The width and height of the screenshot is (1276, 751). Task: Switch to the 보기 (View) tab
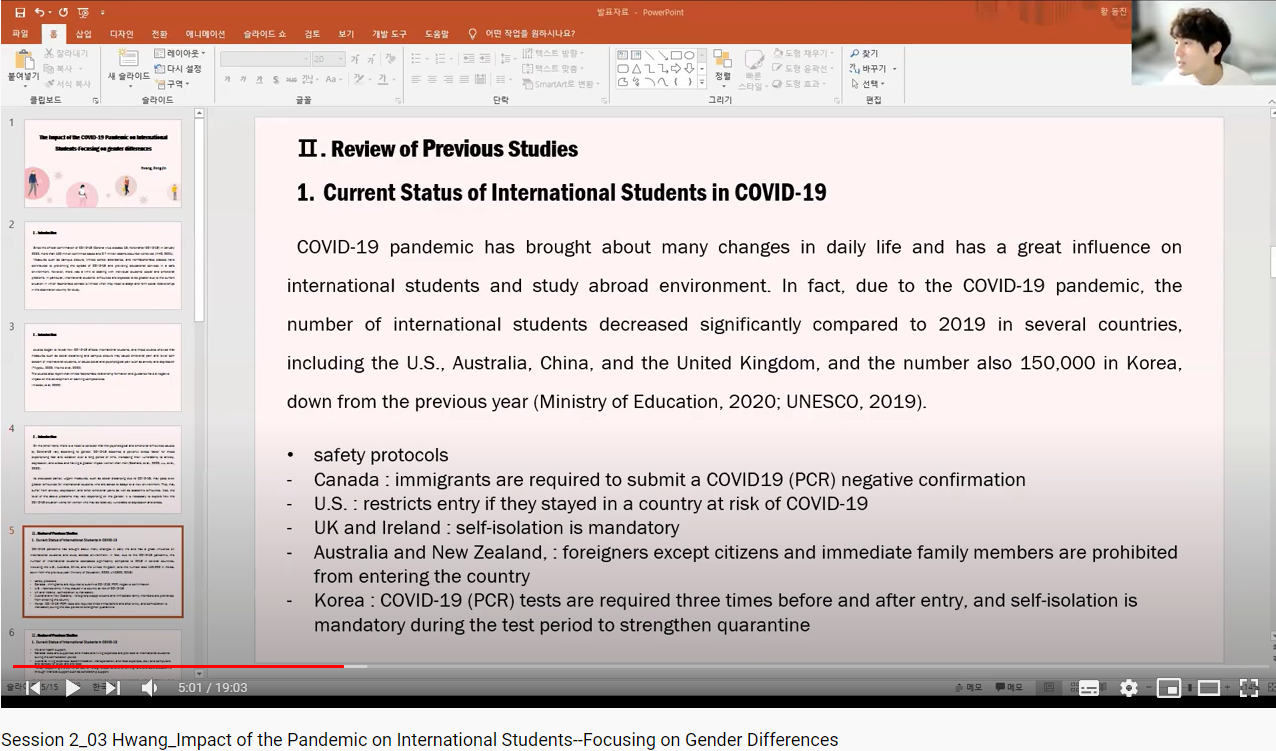(345, 34)
